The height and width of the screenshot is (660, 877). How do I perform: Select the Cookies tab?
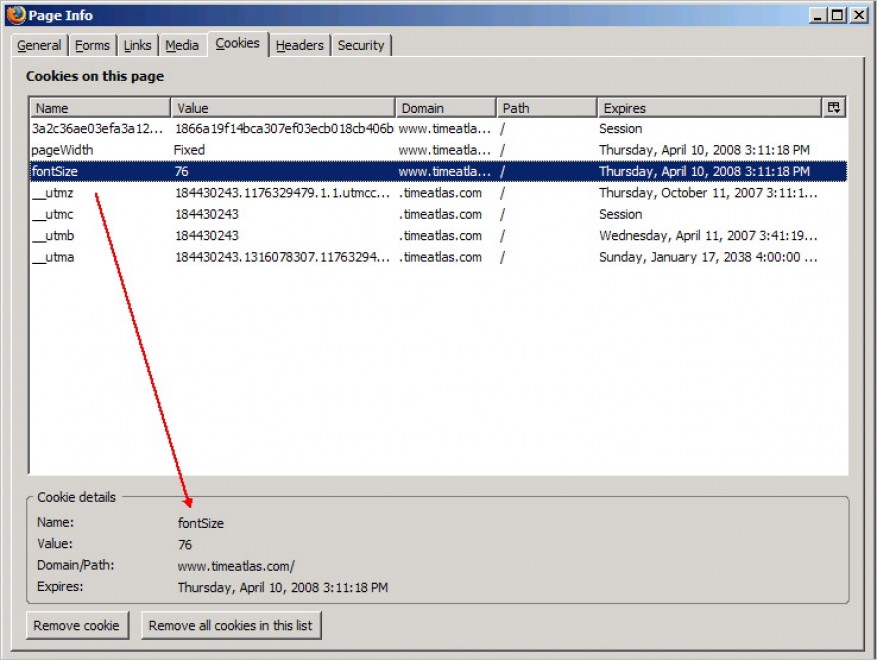coord(238,44)
